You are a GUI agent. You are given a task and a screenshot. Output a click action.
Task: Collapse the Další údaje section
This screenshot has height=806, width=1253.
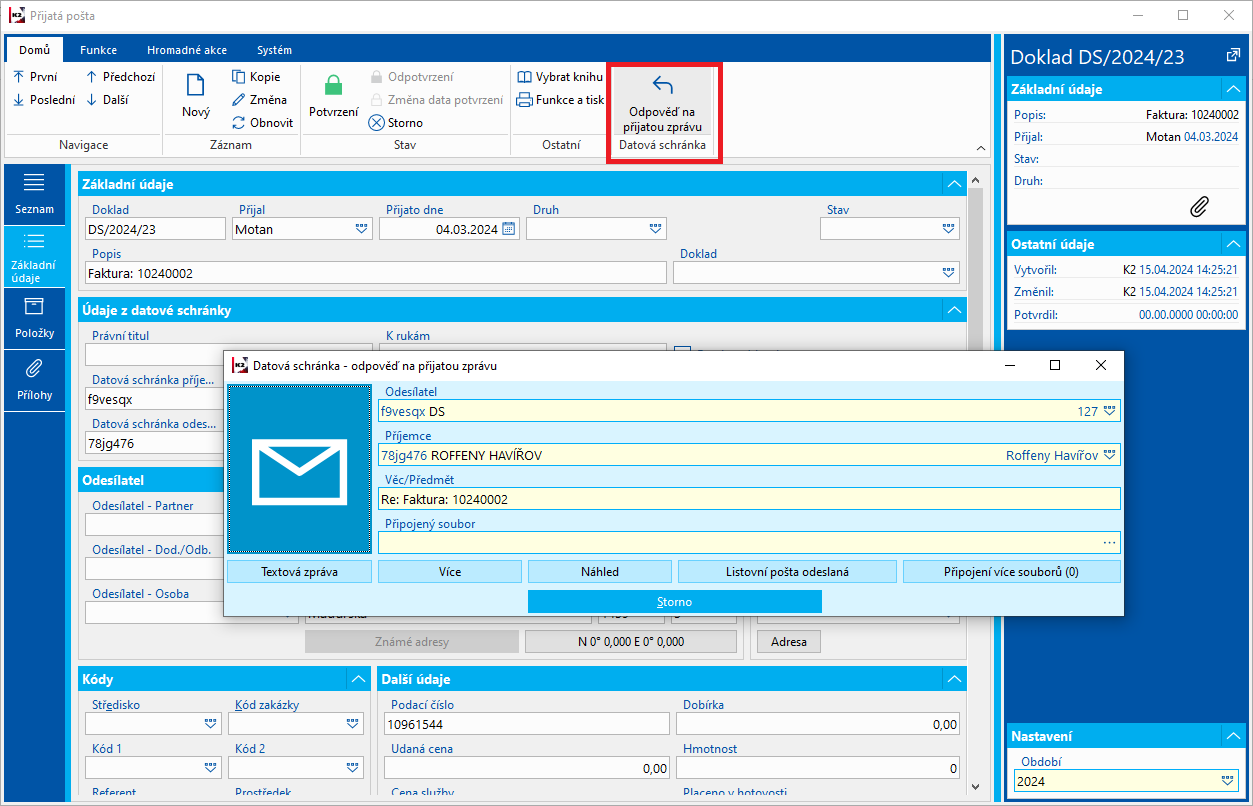(x=954, y=679)
